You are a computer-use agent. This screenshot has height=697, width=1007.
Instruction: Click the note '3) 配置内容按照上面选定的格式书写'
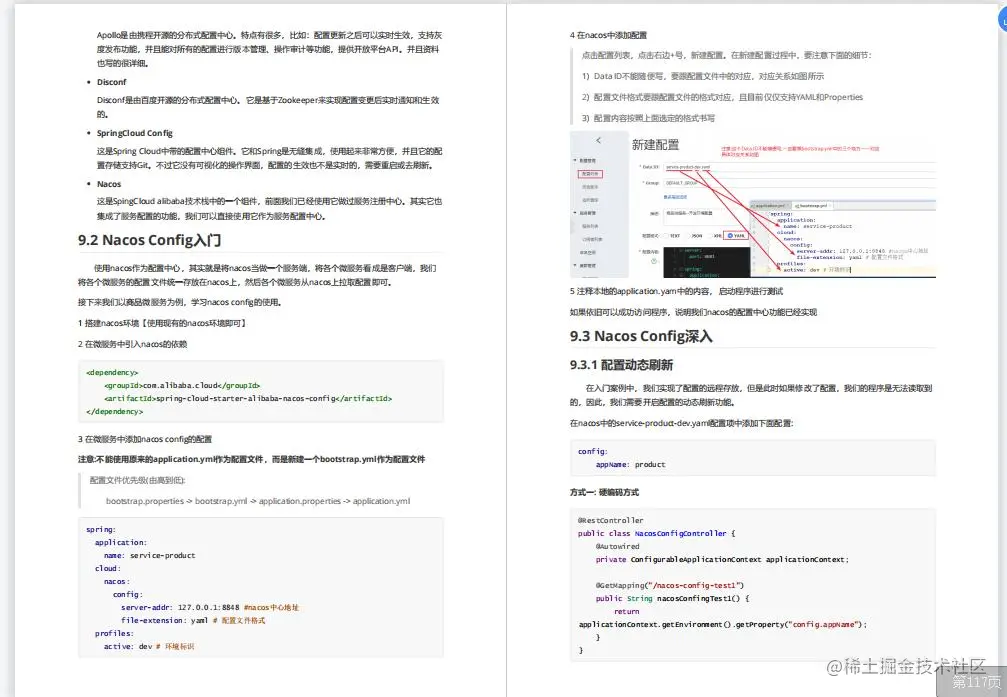[648, 118]
